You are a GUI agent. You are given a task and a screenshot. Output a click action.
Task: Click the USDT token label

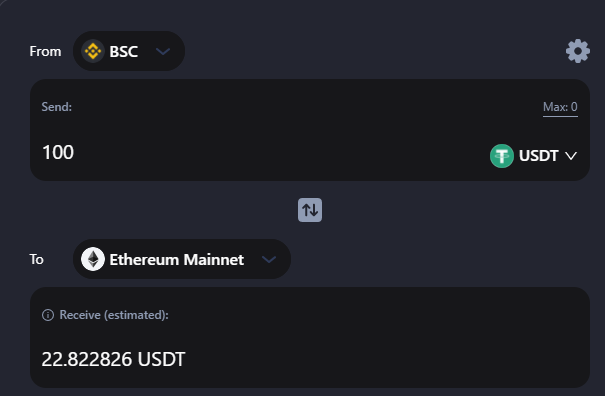[x=538, y=156]
